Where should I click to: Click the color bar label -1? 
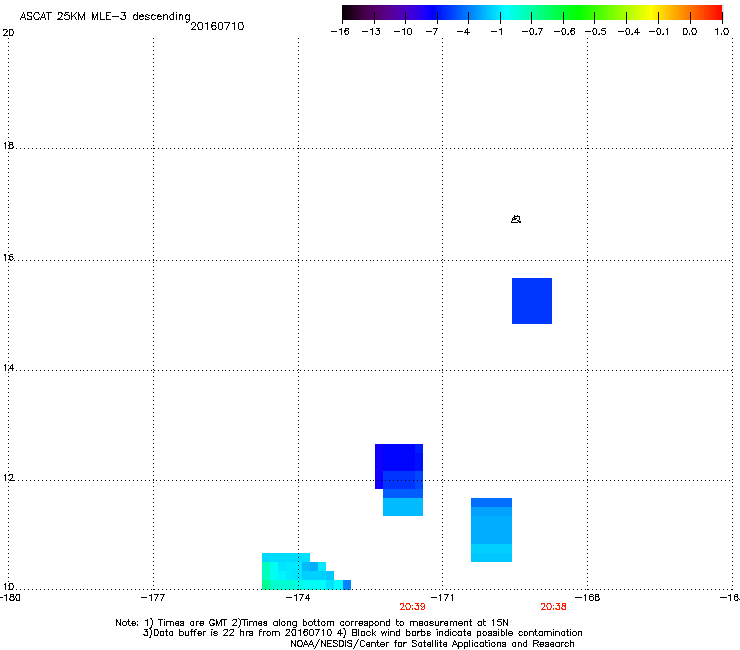click(496, 32)
